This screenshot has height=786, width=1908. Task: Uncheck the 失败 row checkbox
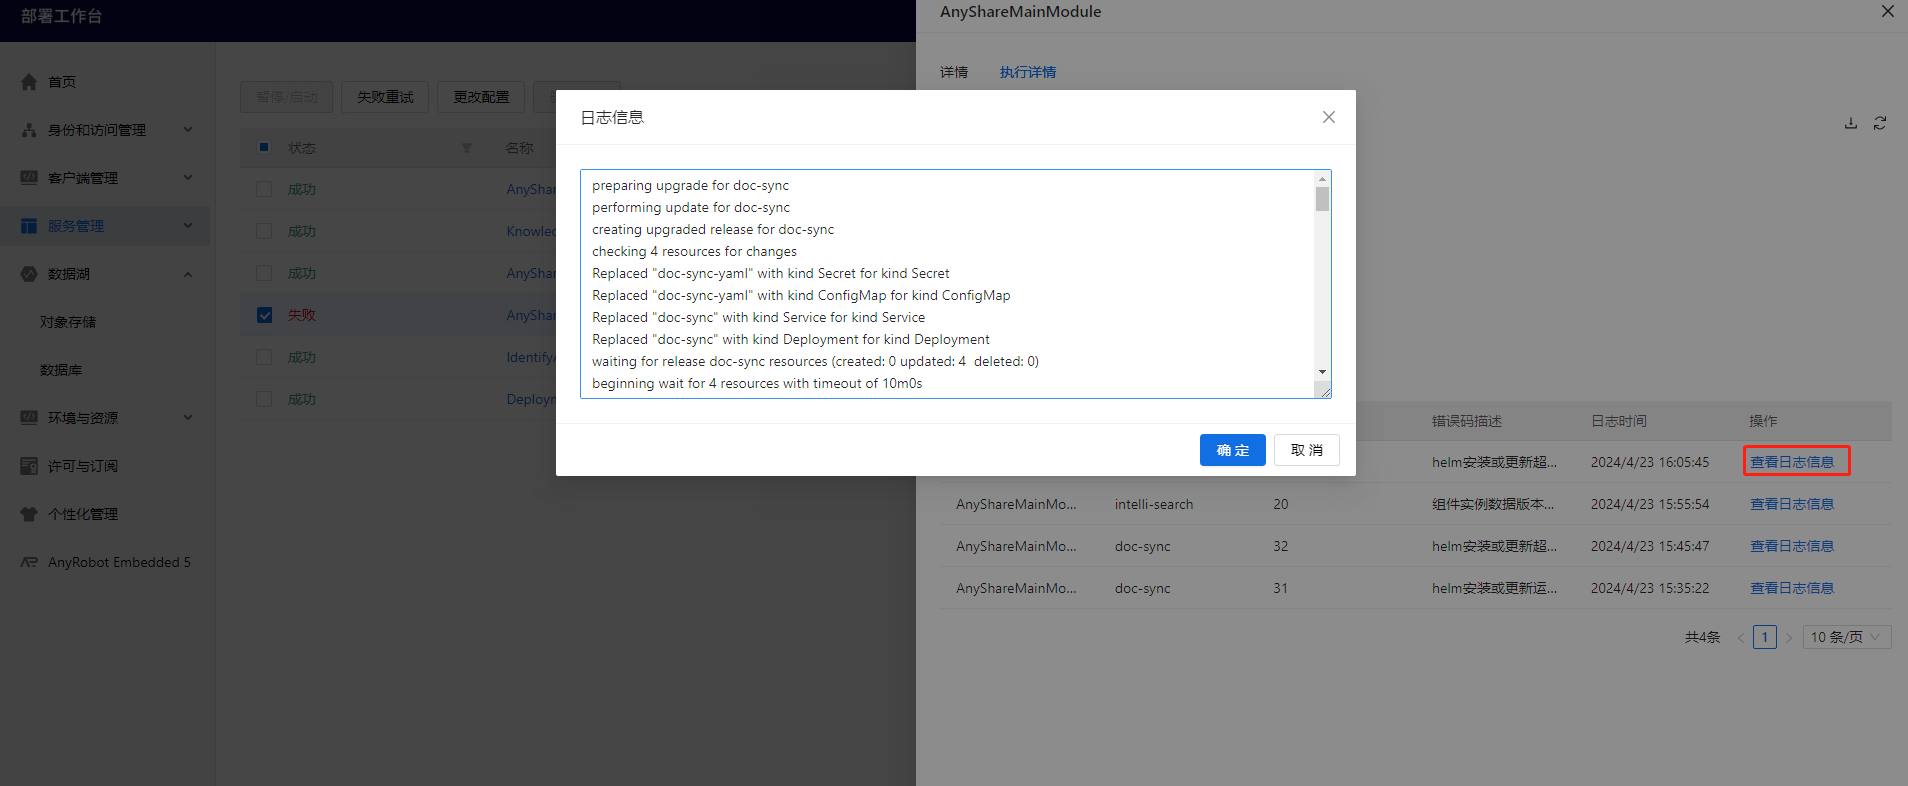point(264,315)
